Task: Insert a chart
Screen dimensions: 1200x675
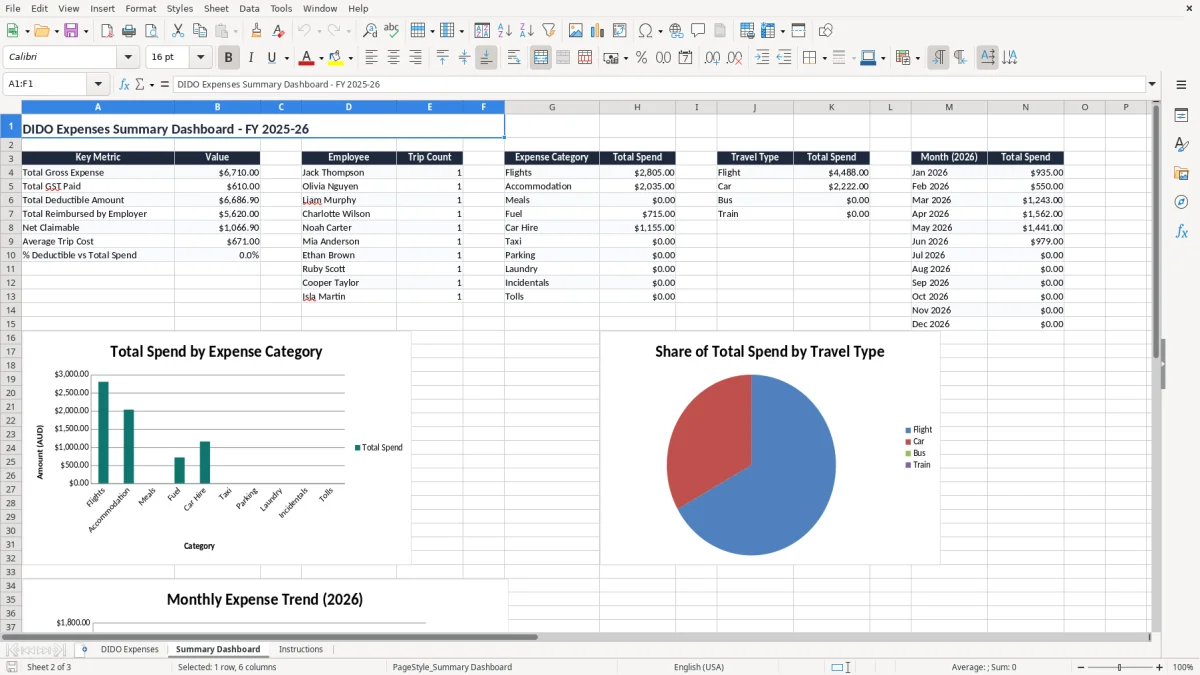Action: click(598, 31)
